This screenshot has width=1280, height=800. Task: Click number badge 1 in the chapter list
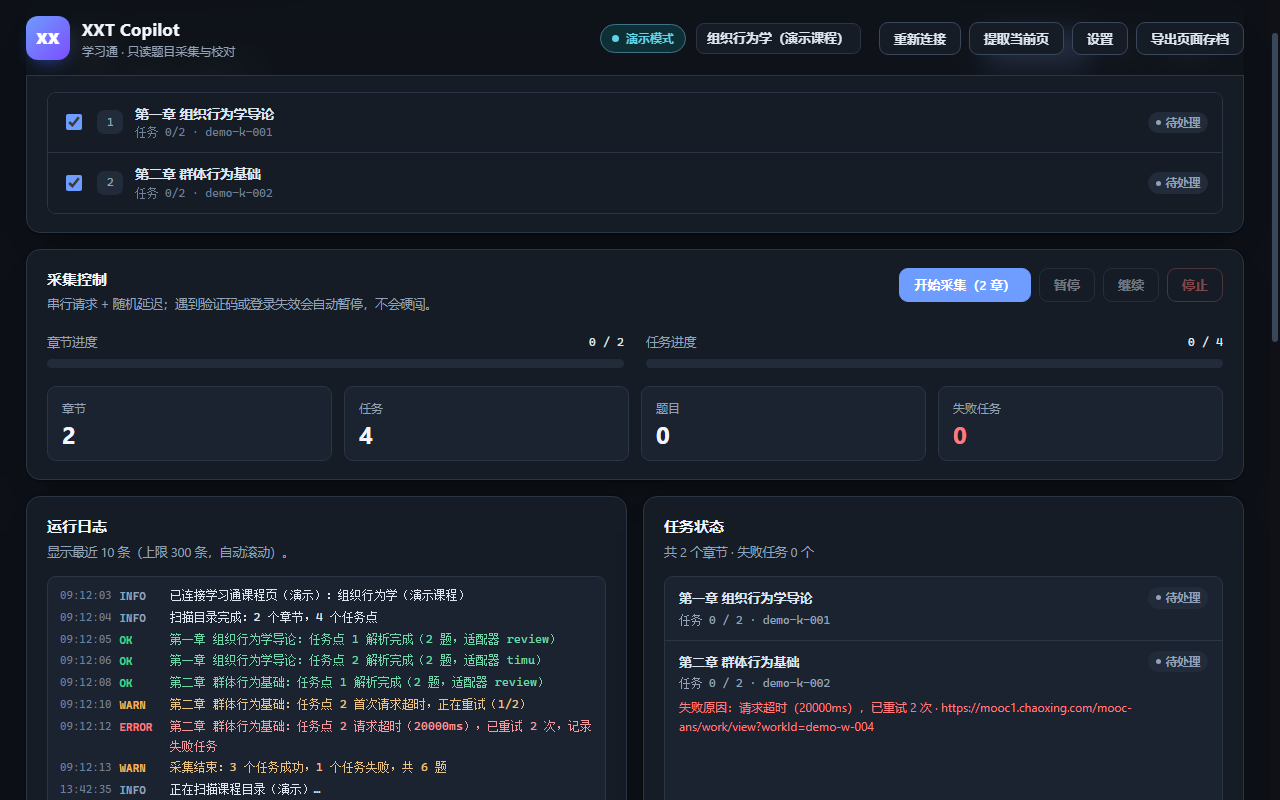click(x=110, y=122)
